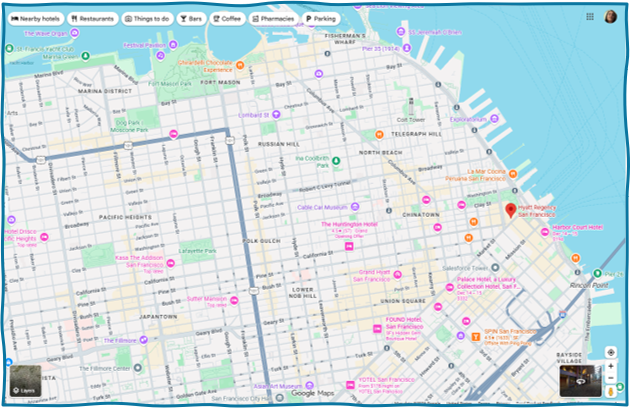Select the Asian Art Museum marker

pos(309,385)
